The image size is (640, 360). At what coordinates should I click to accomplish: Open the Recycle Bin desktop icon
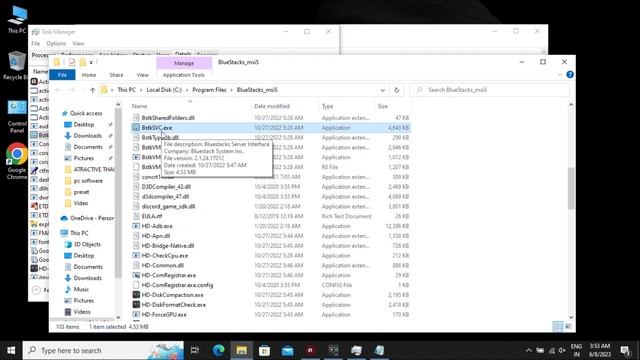pos(16,65)
